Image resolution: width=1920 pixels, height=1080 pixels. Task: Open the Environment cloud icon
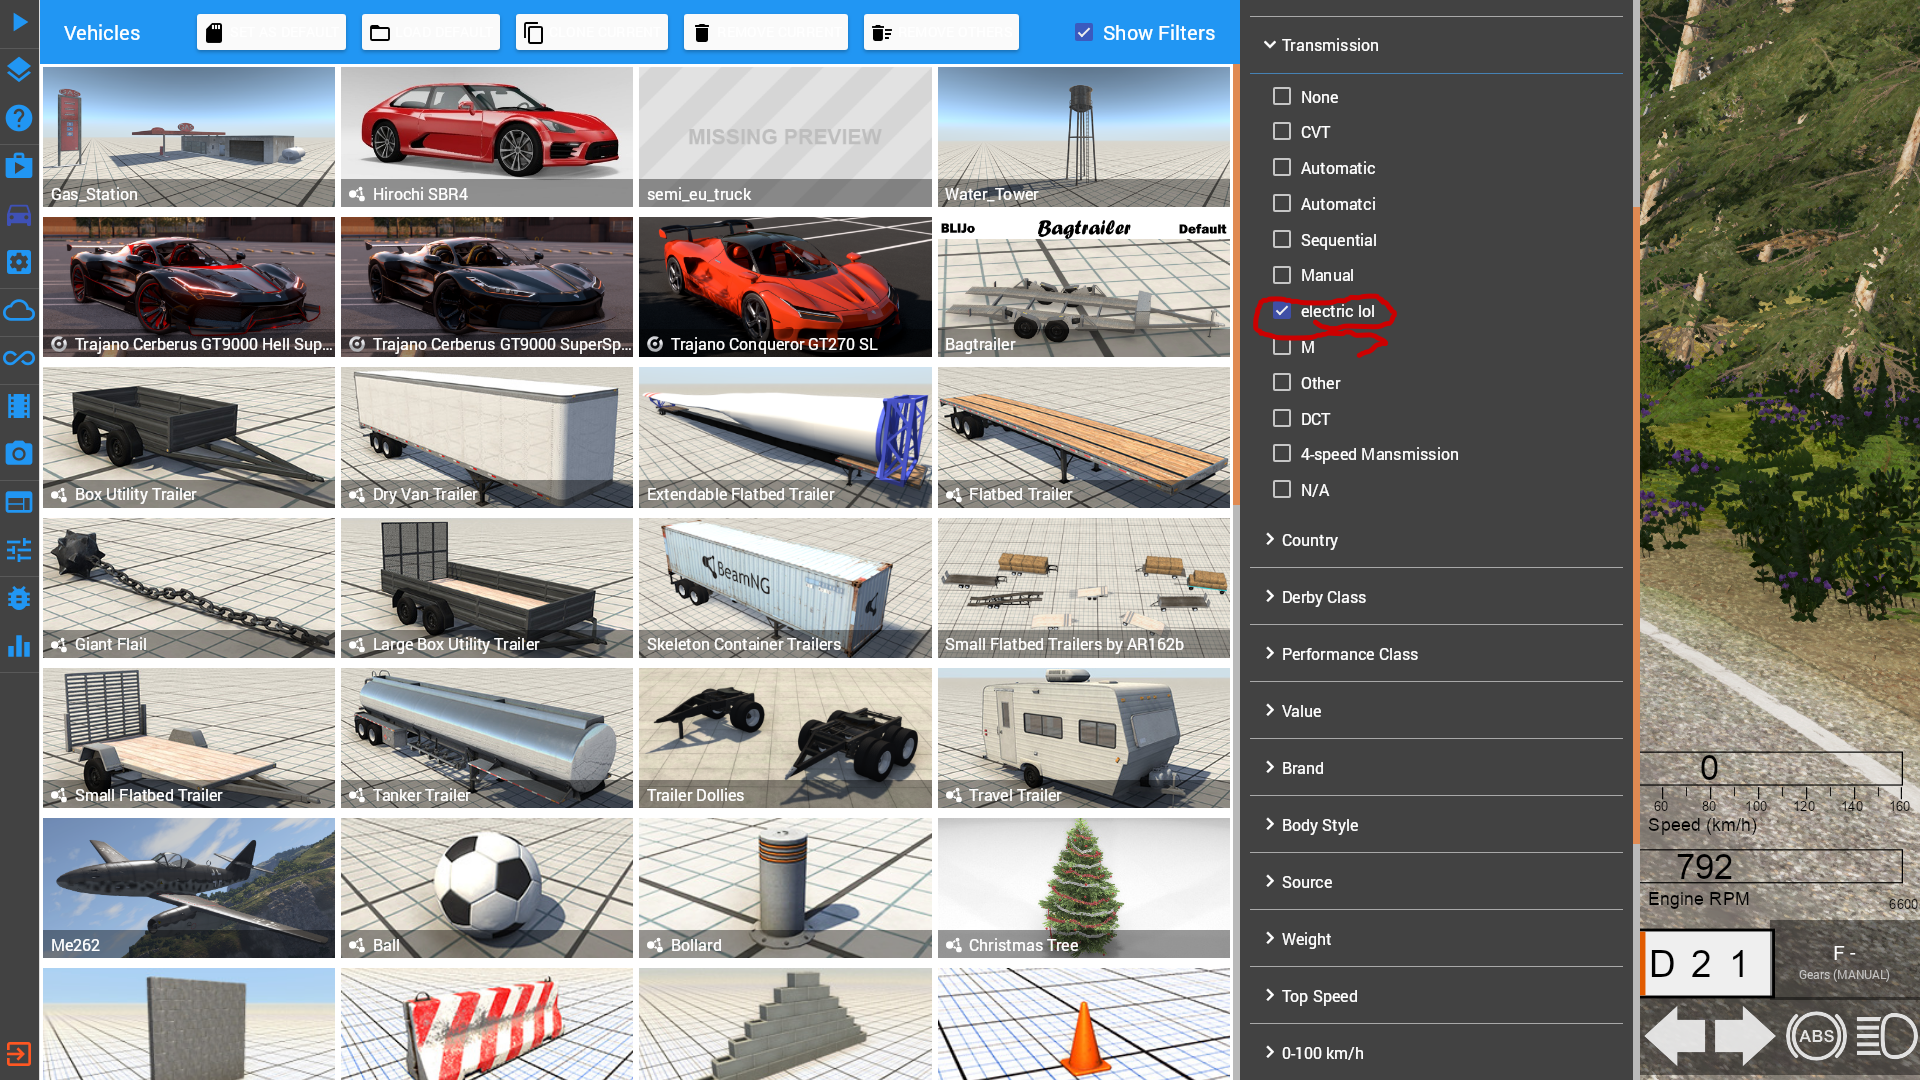(x=19, y=310)
